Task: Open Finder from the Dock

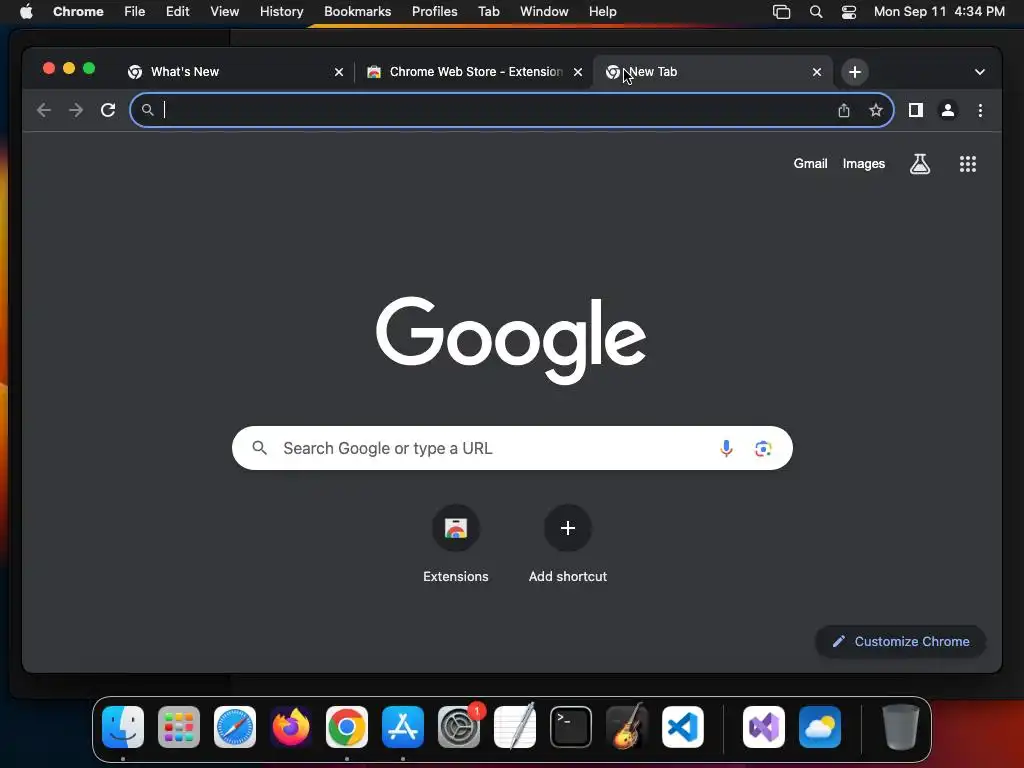Action: click(123, 727)
